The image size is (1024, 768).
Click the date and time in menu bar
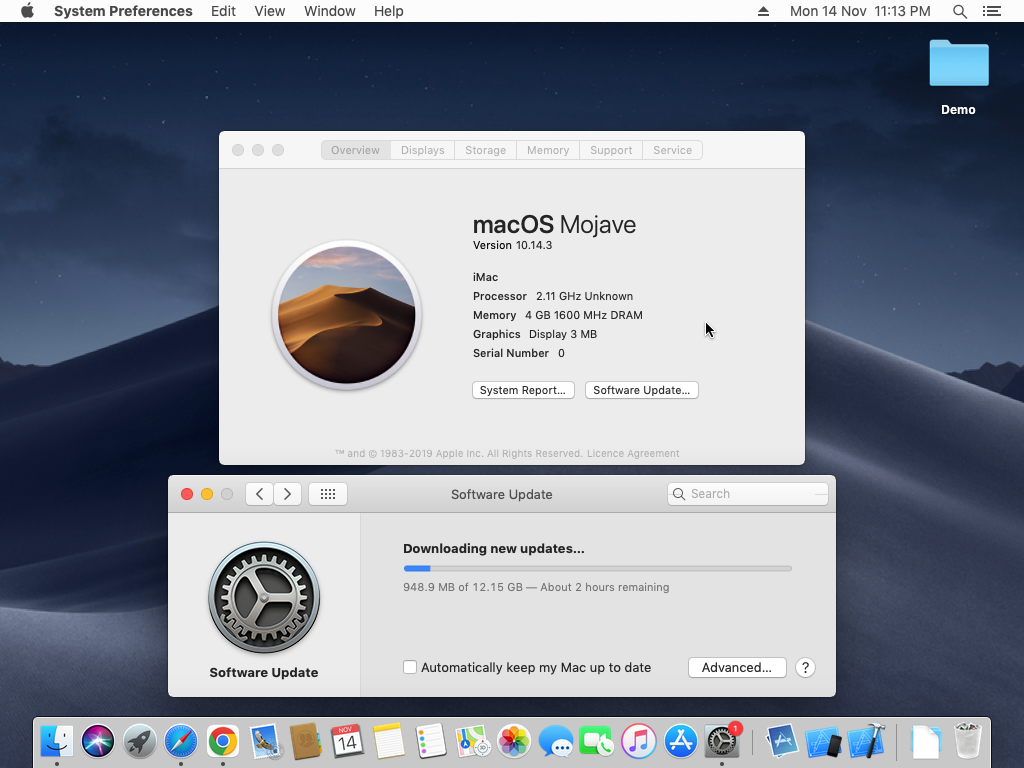pyautogui.click(x=860, y=11)
